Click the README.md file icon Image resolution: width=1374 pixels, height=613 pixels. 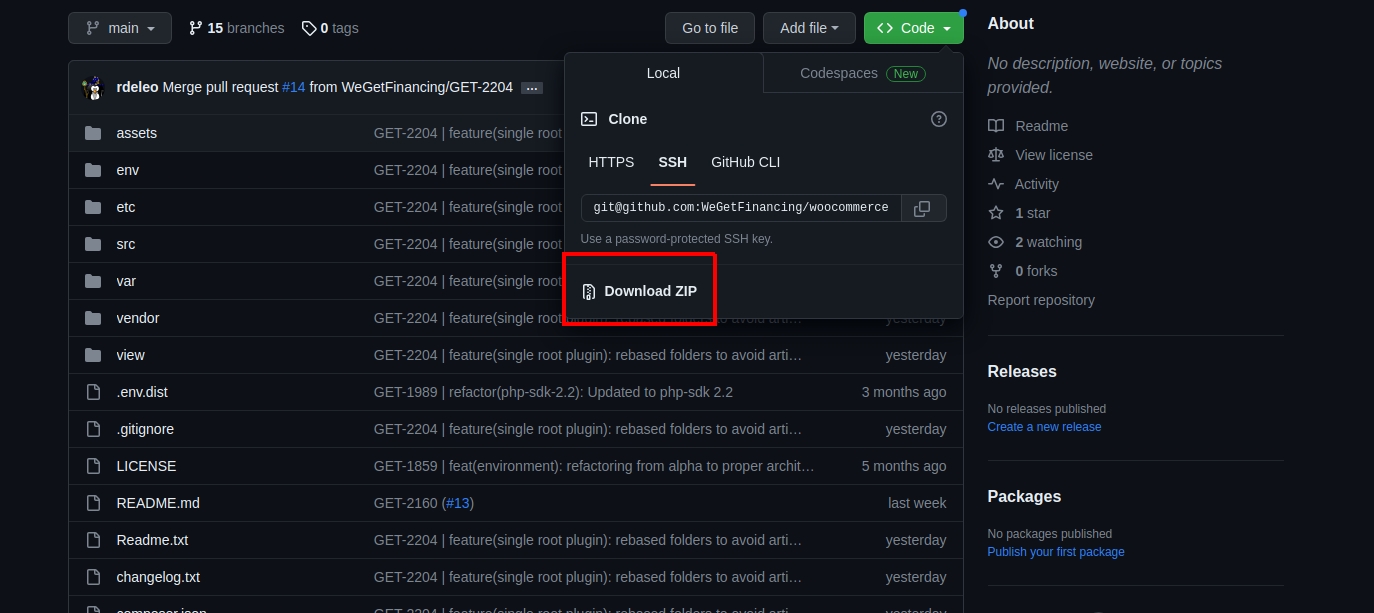[x=93, y=503]
